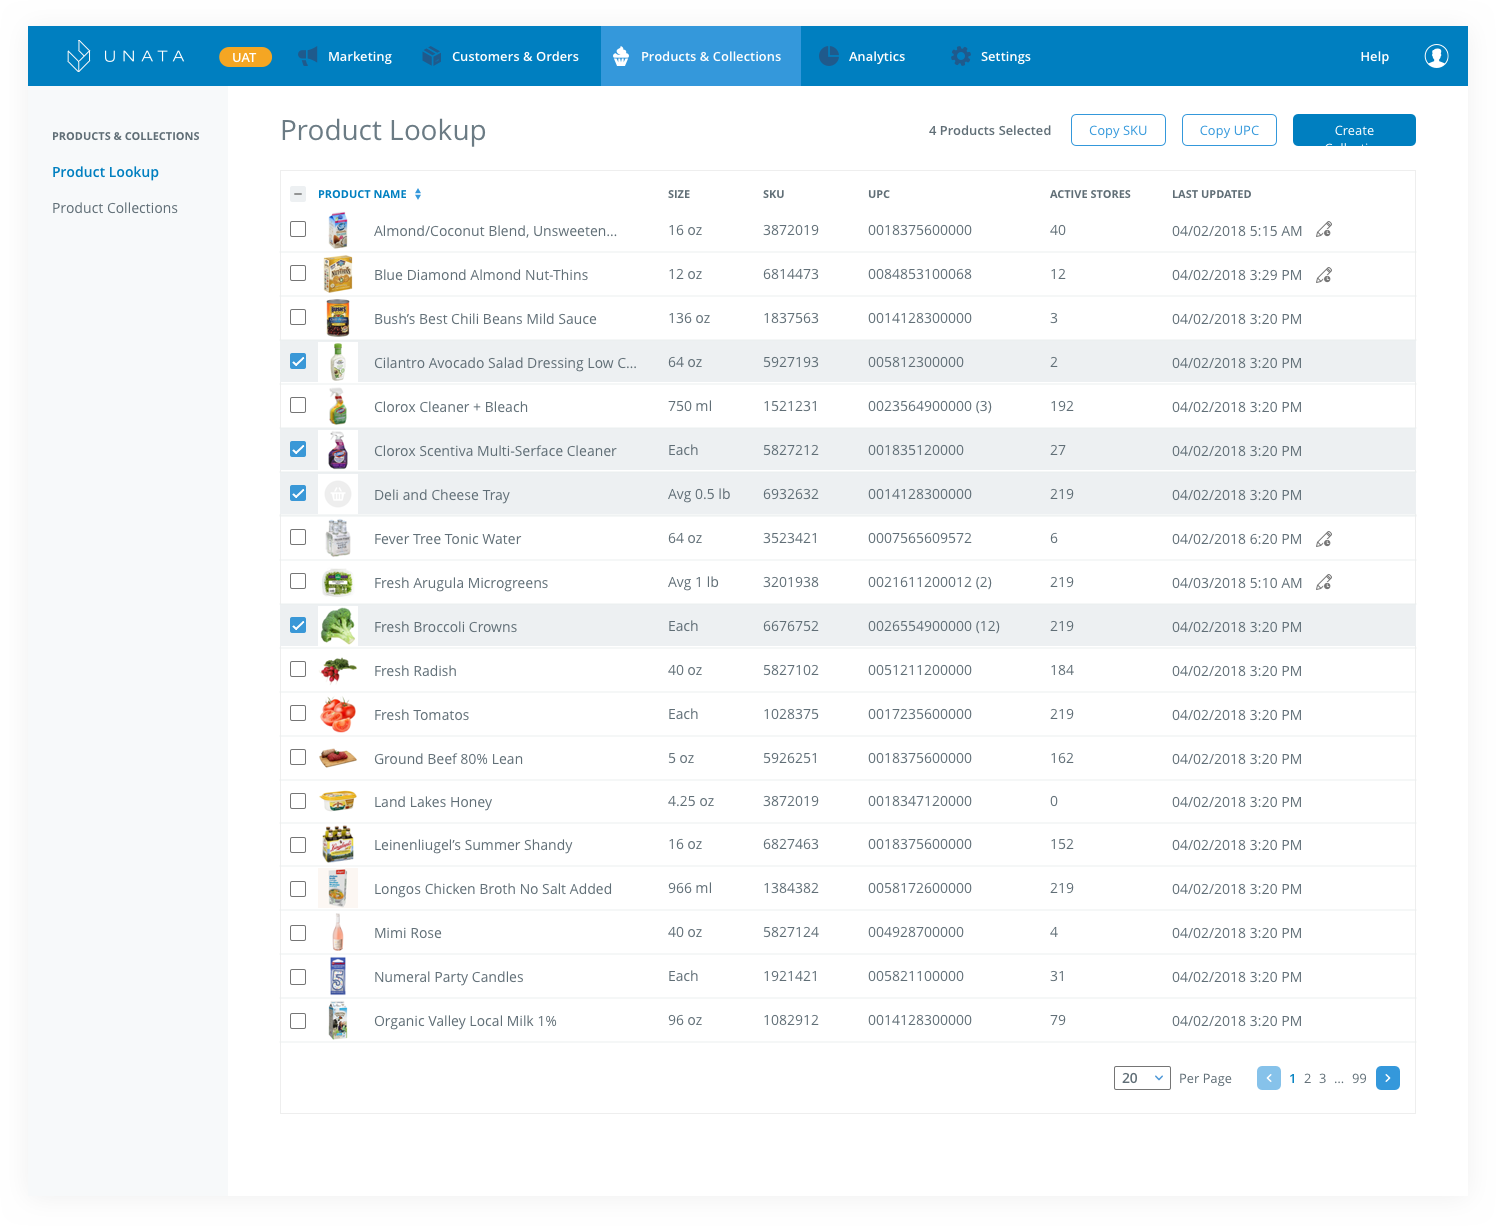Check the Almond/Coconut Blend checkbox

(298, 229)
